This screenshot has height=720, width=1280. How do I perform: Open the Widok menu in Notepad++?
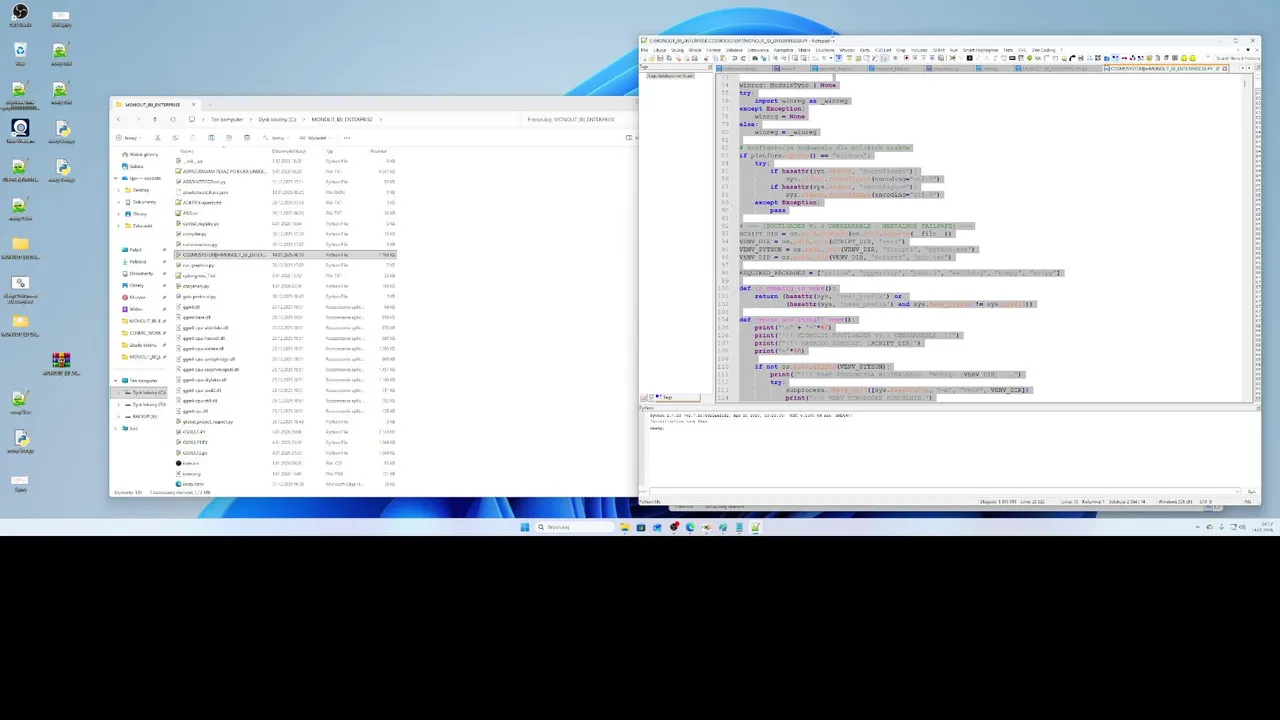click(x=695, y=49)
